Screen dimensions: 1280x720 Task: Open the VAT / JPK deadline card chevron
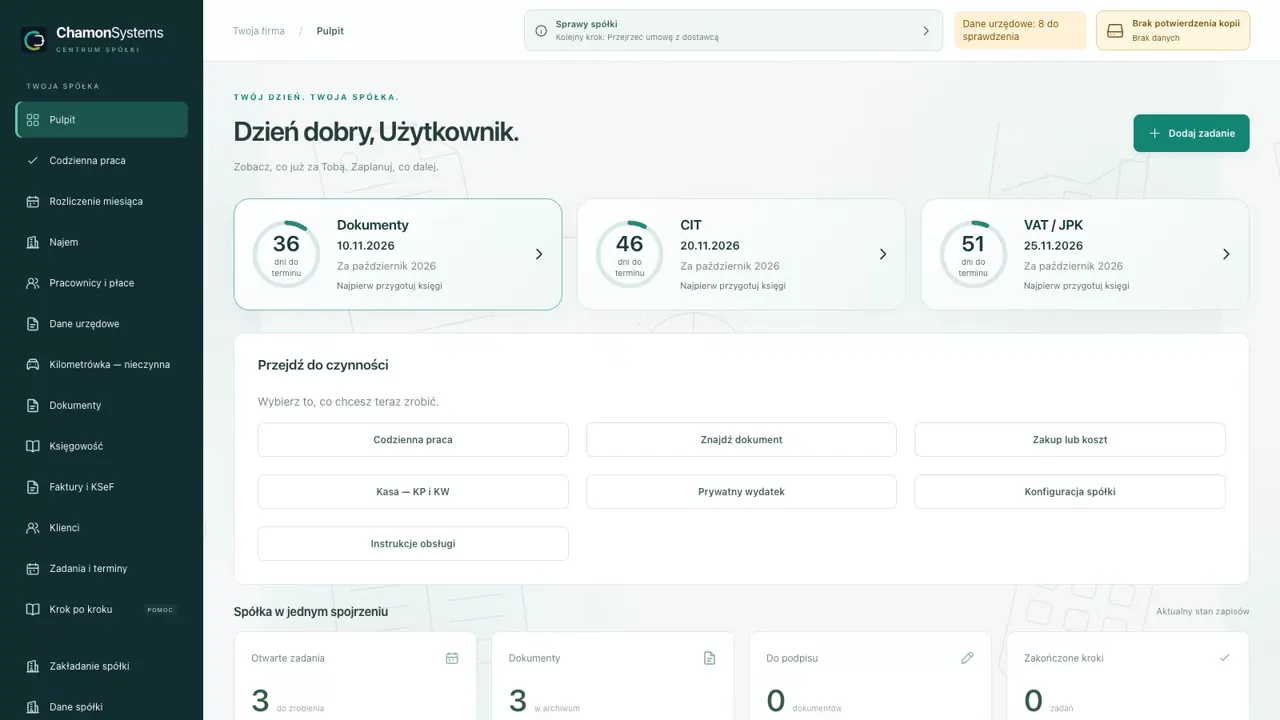click(x=1226, y=254)
